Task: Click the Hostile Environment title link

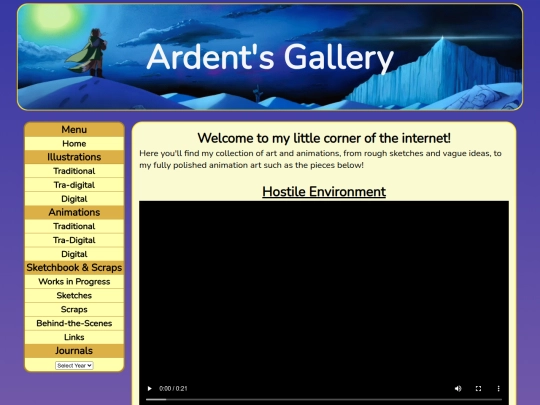Action: pyautogui.click(x=324, y=191)
